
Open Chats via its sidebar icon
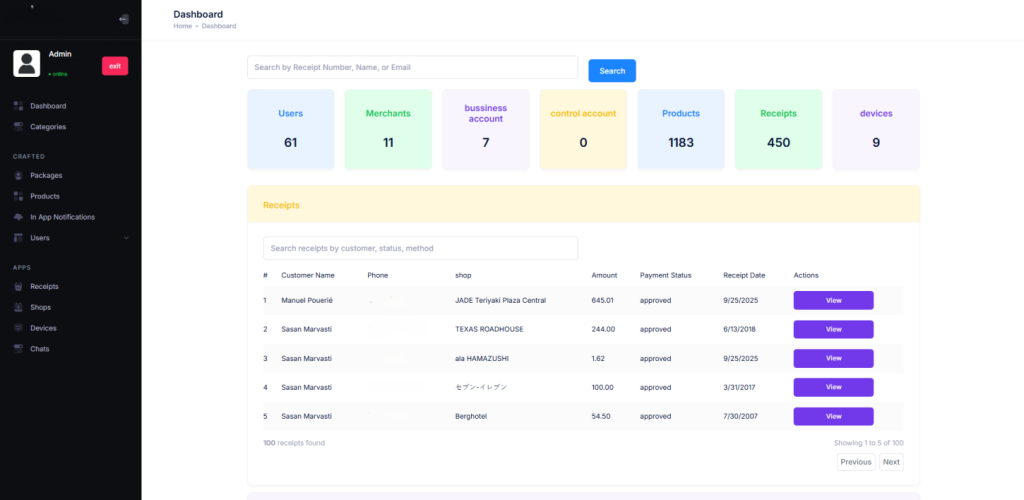pyautogui.click(x=19, y=349)
